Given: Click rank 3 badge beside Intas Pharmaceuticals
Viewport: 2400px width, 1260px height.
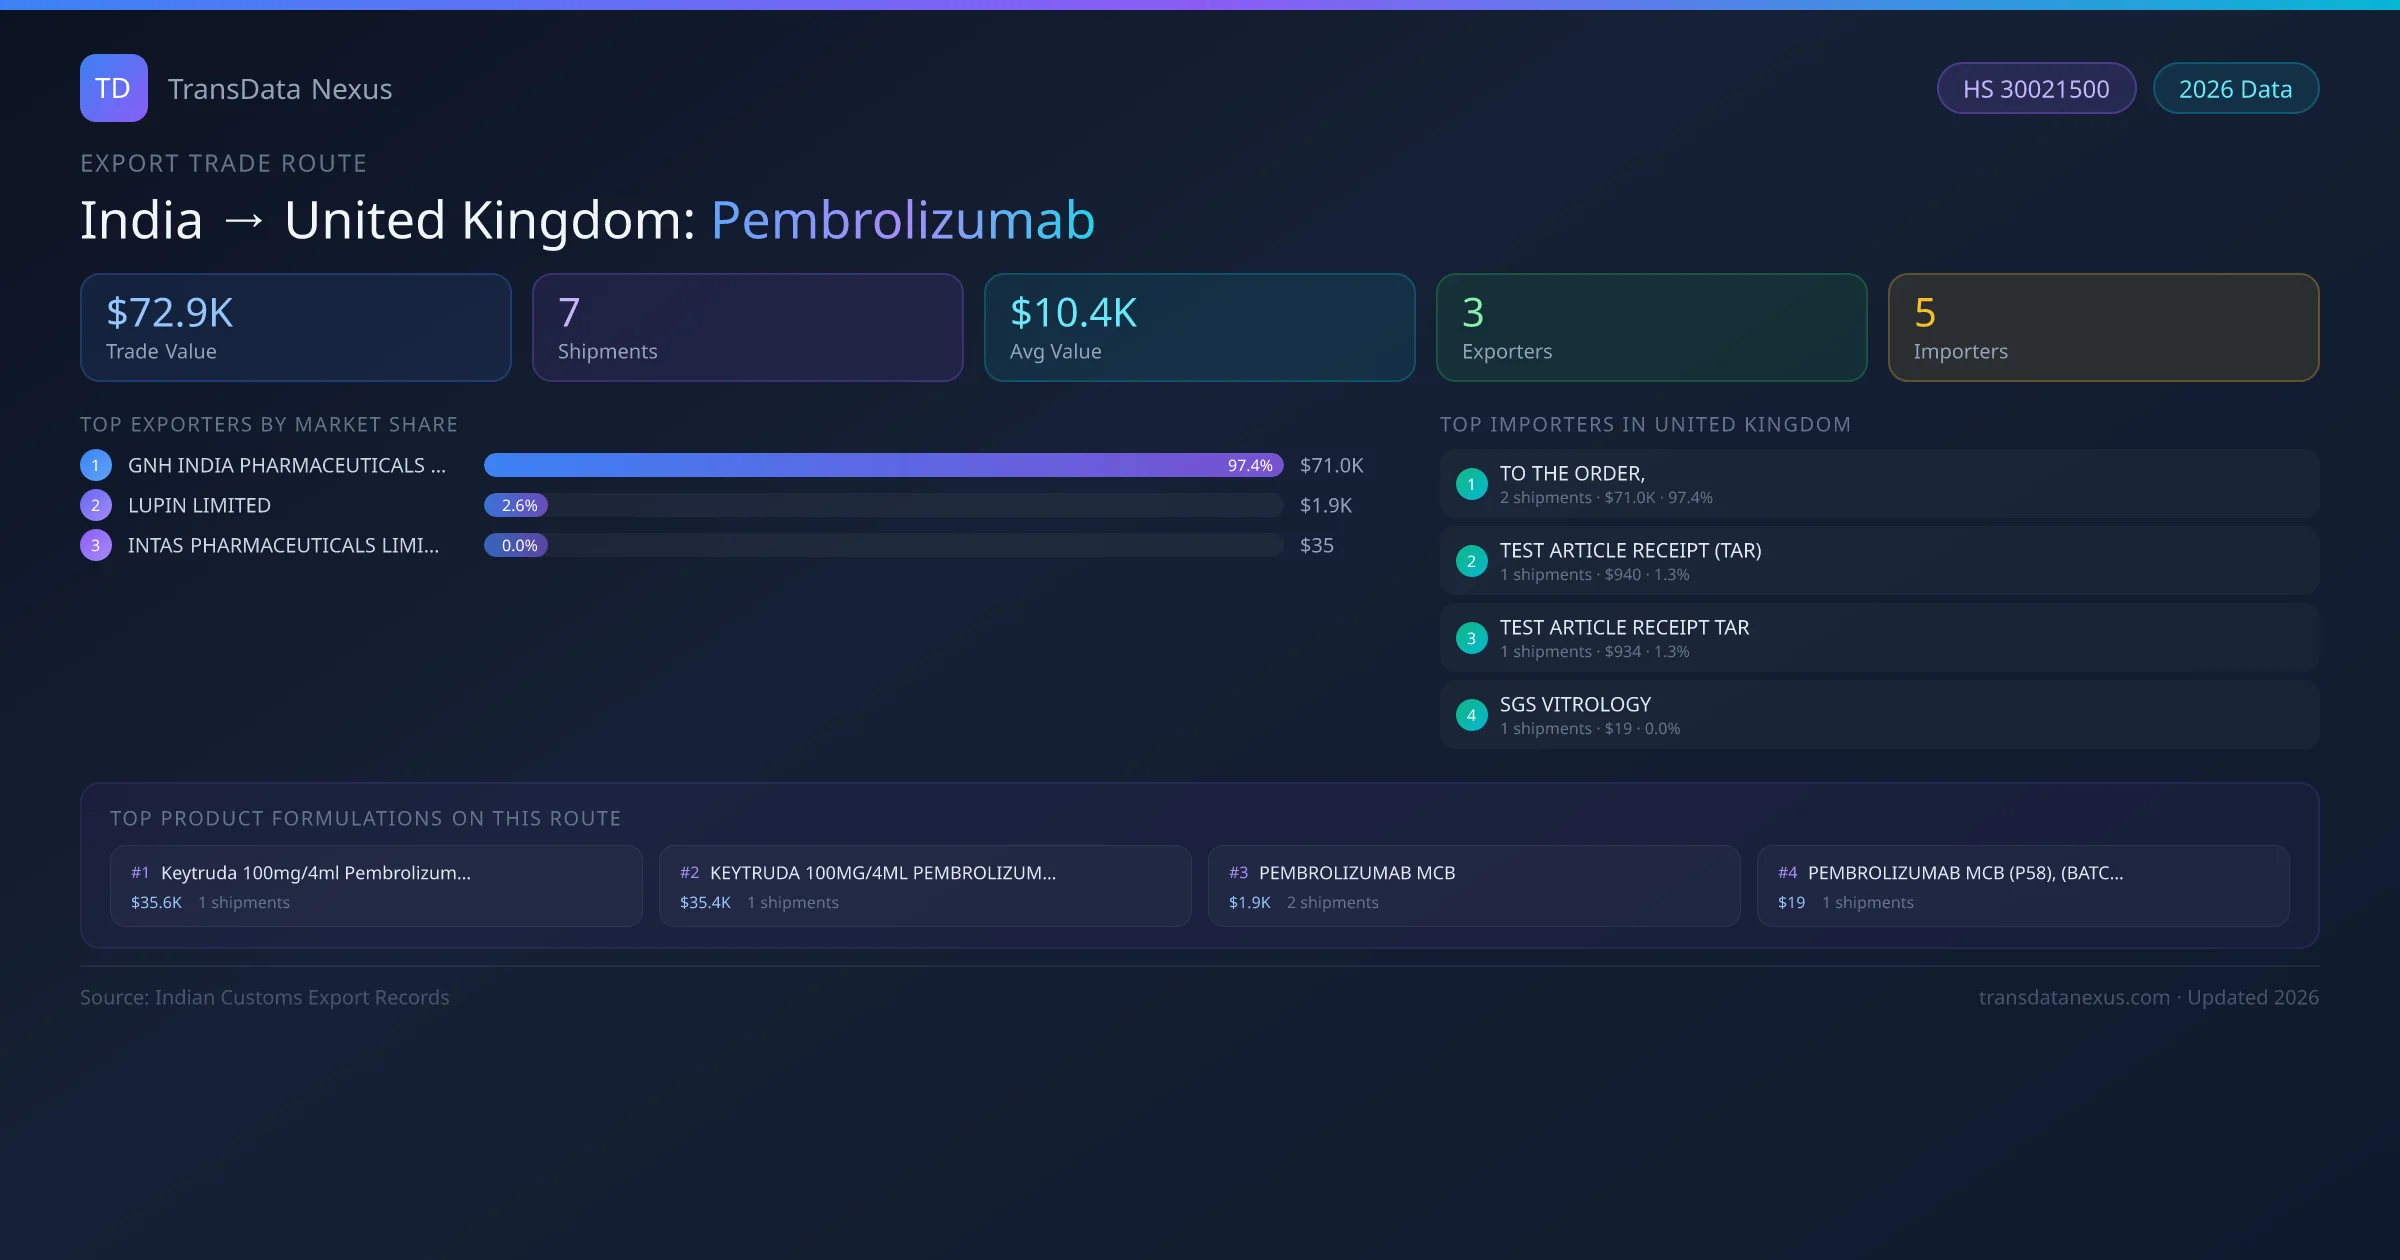Looking at the screenshot, I should point(96,545).
